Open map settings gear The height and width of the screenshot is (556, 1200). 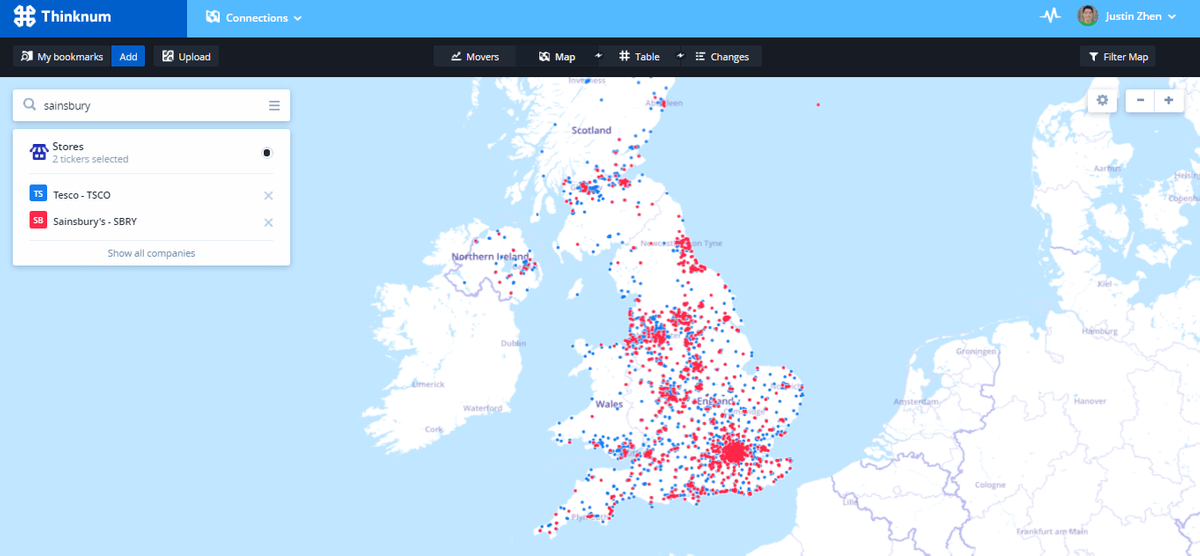pos(1102,100)
